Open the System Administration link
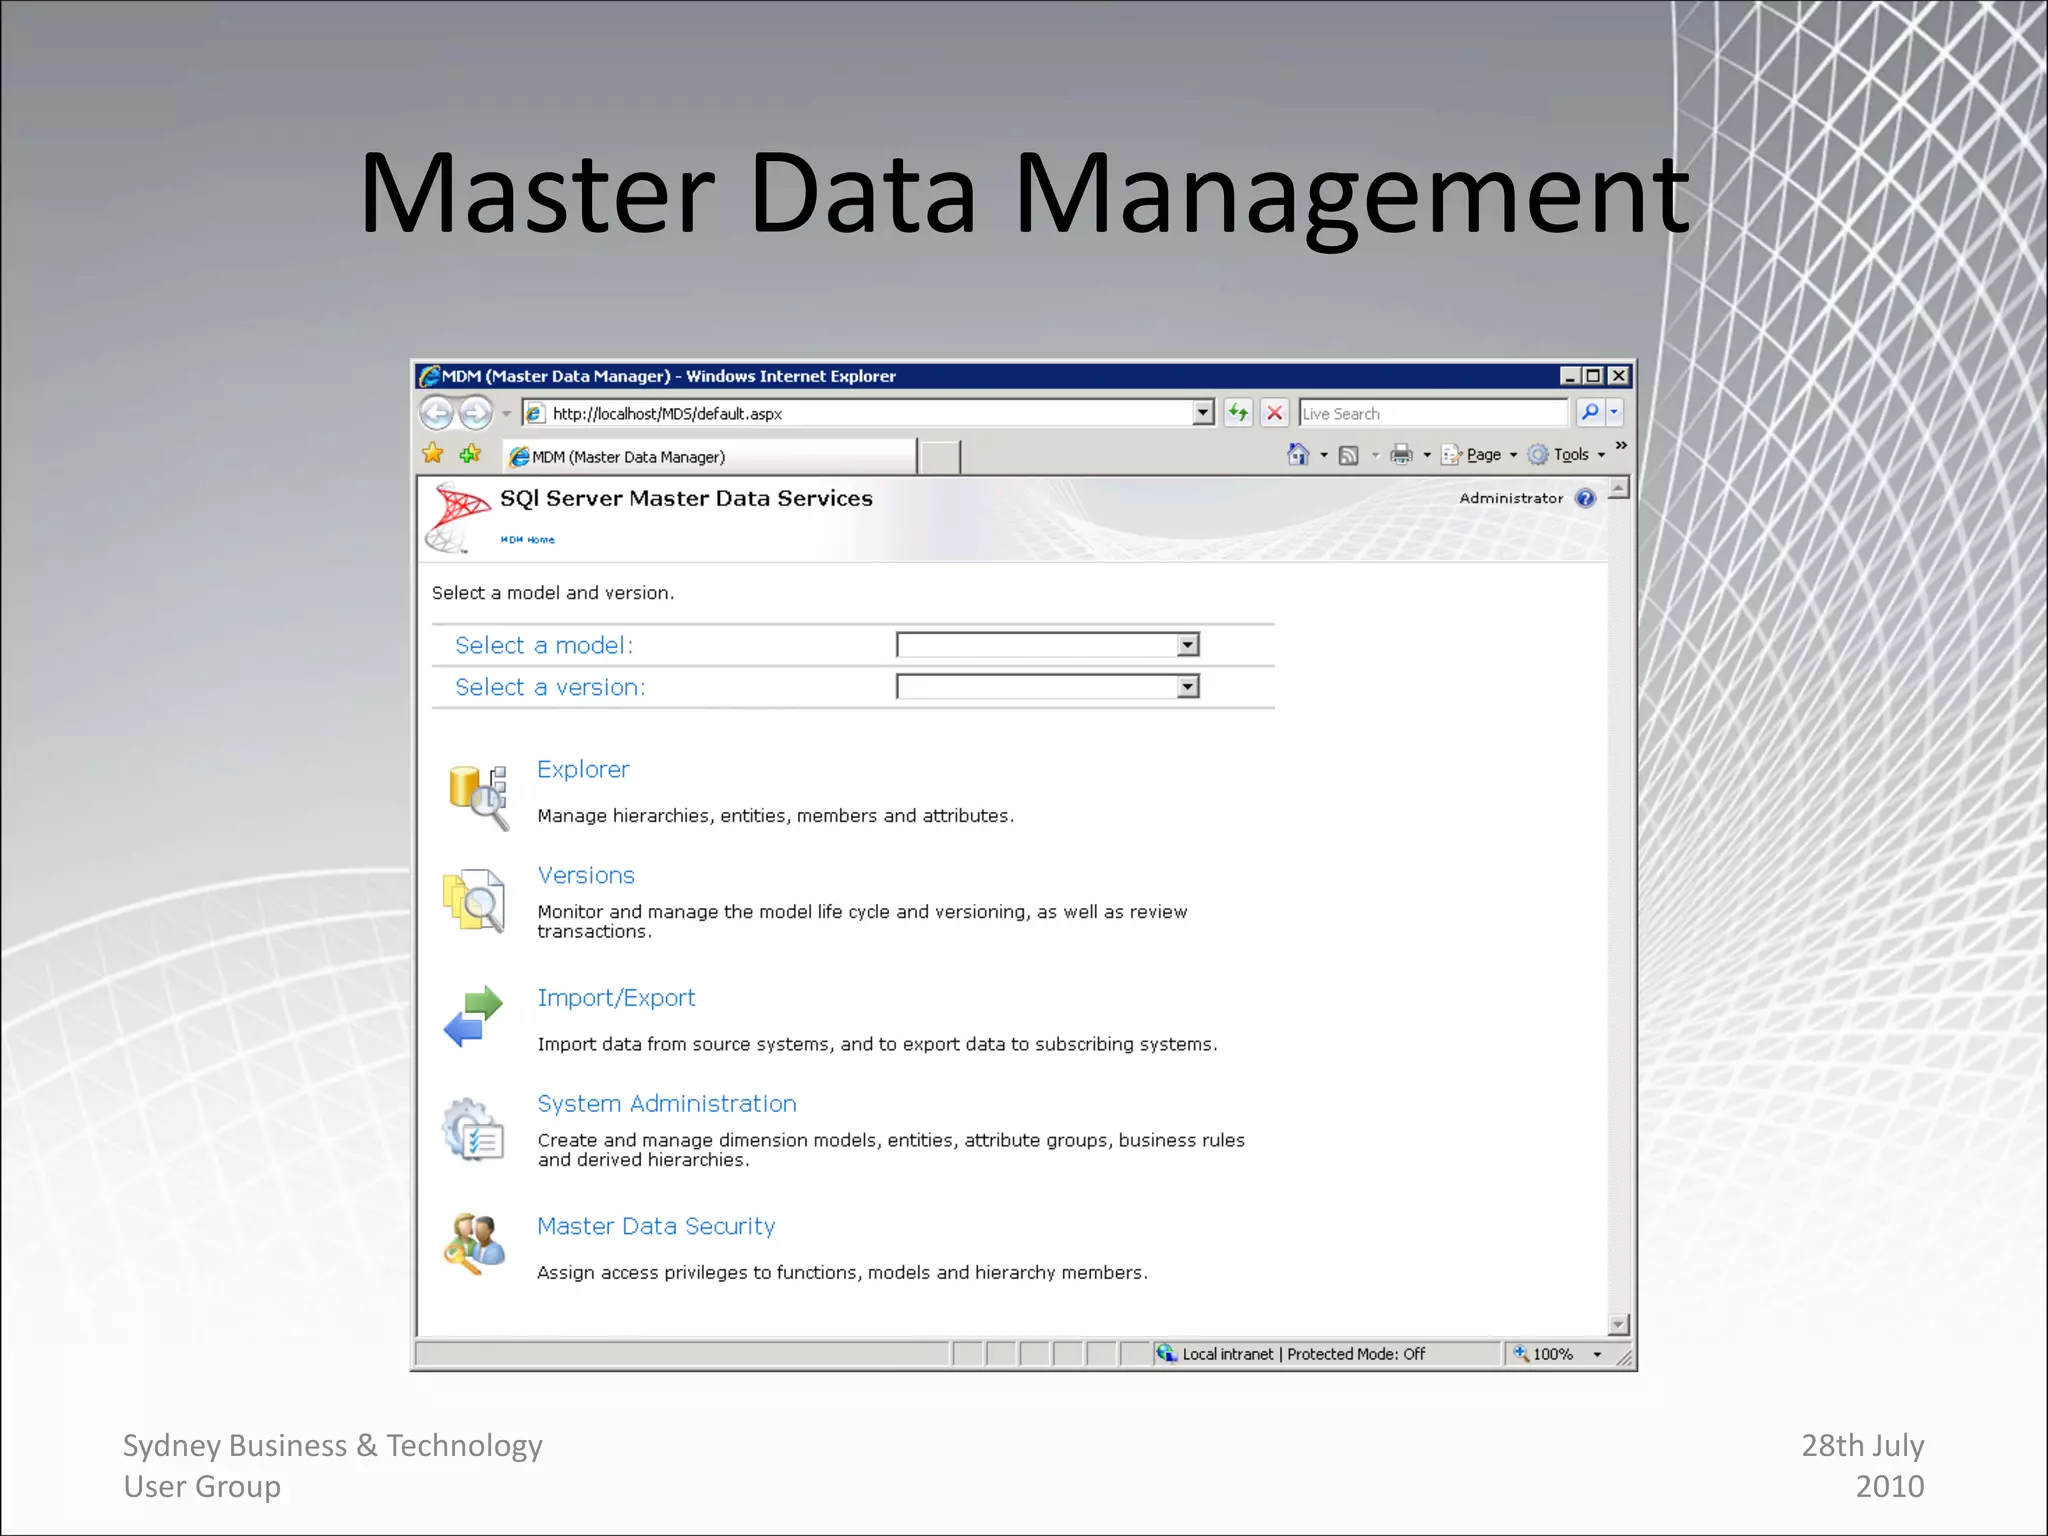2048x1536 pixels. coord(667,1104)
